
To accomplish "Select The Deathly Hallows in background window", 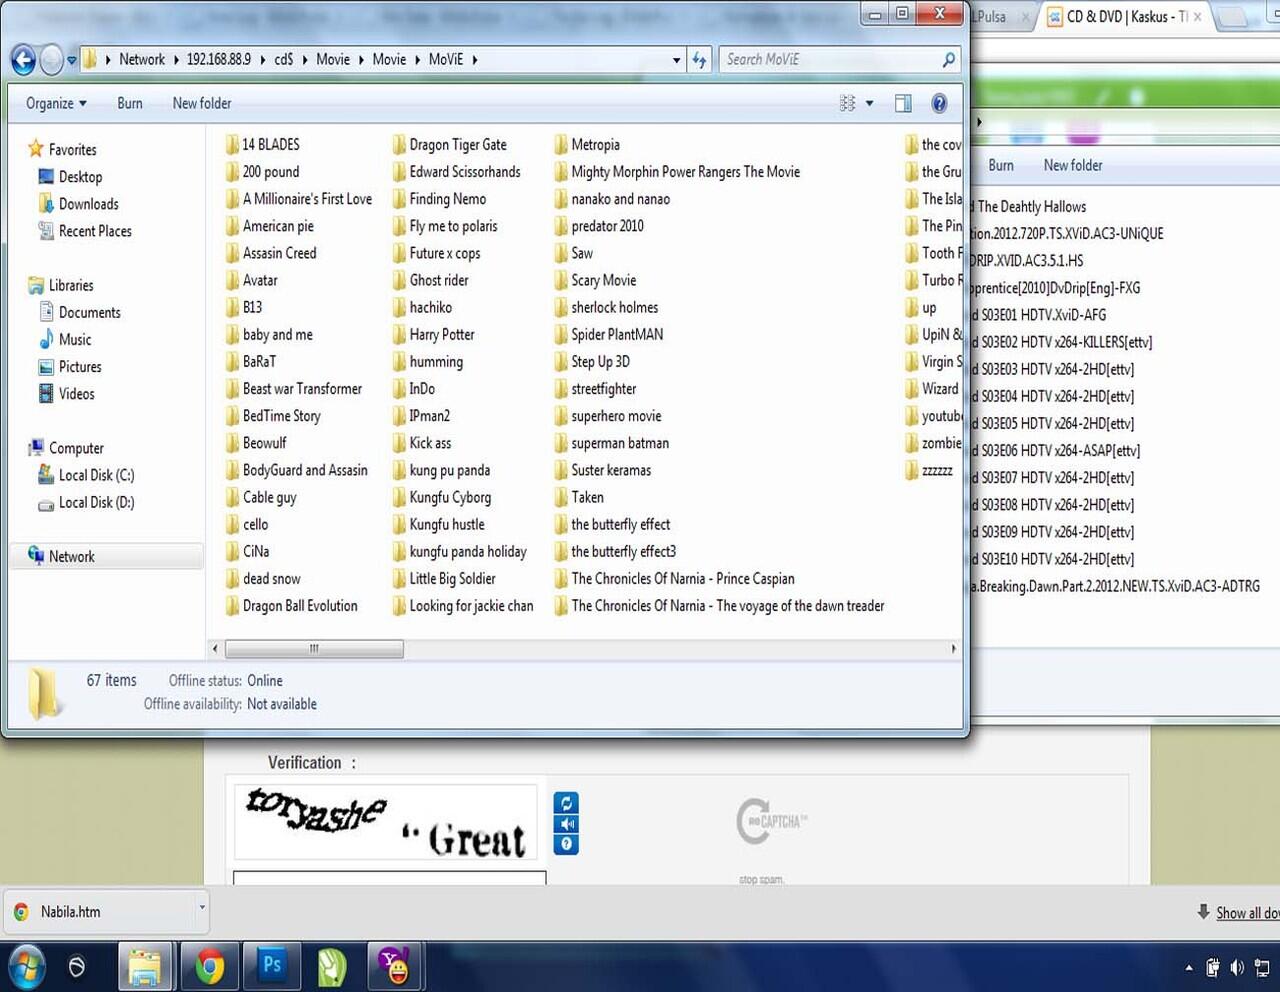I will pyautogui.click(x=1031, y=207).
